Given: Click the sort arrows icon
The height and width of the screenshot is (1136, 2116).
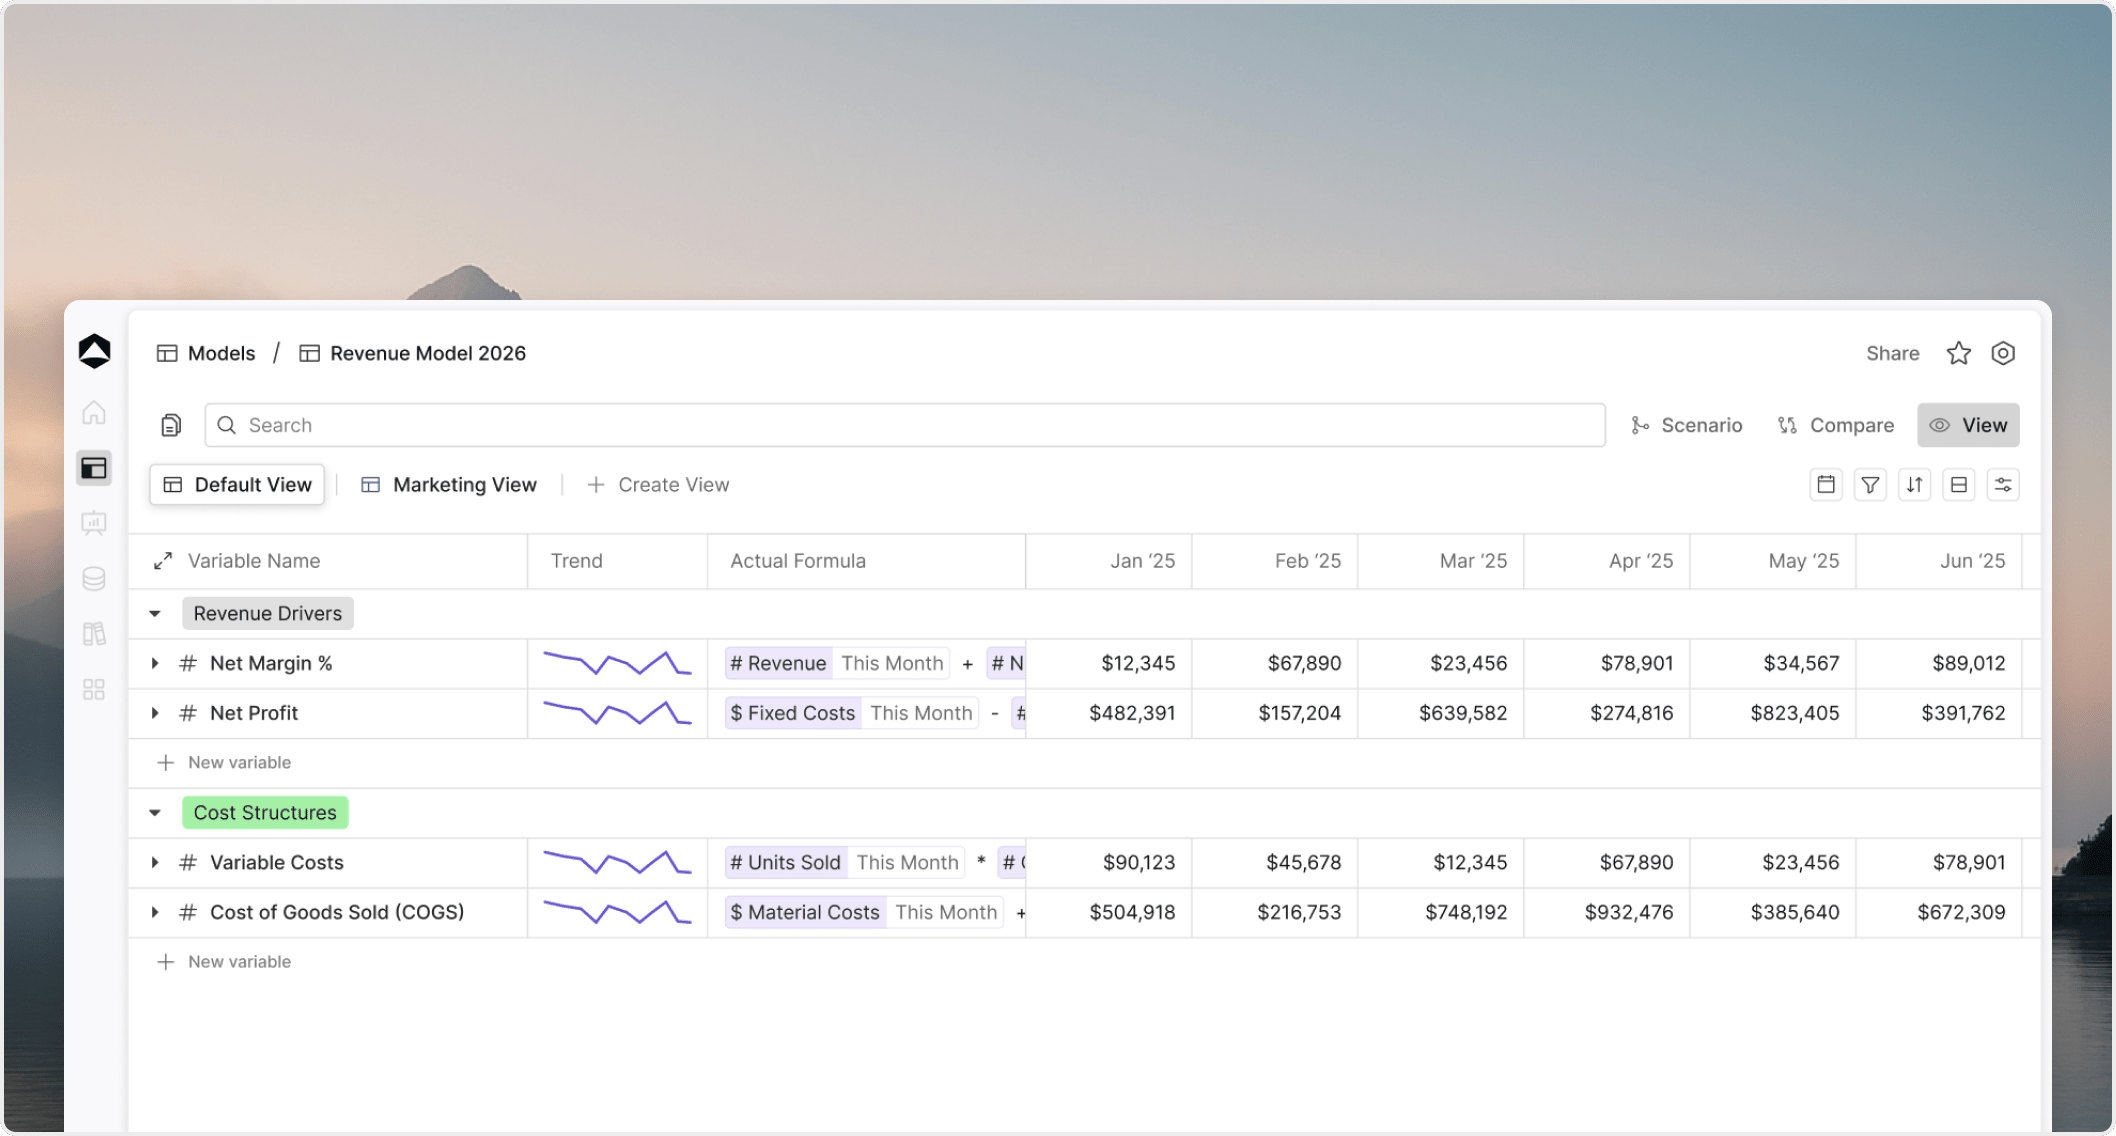Looking at the screenshot, I should (1914, 485).
